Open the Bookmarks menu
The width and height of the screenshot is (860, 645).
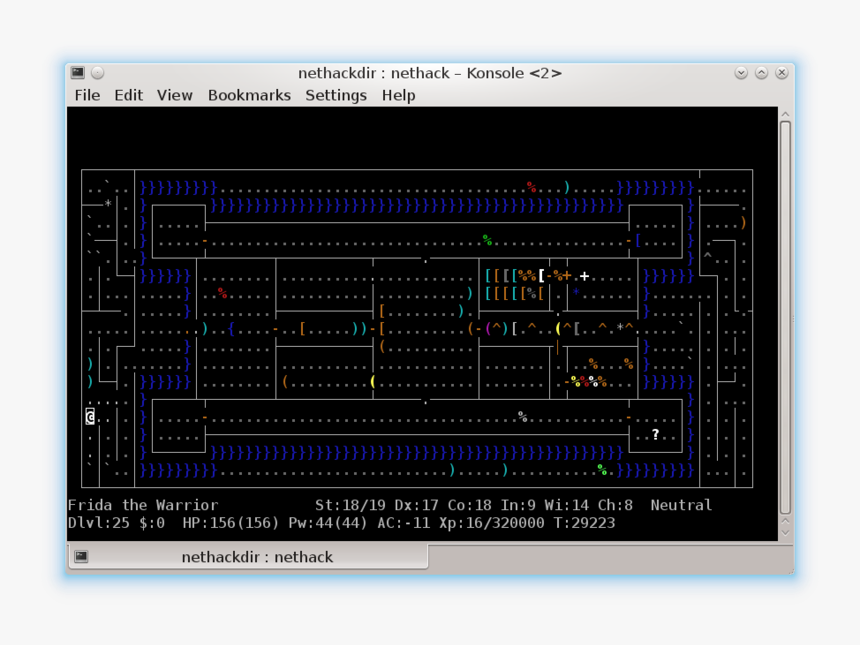249,95
